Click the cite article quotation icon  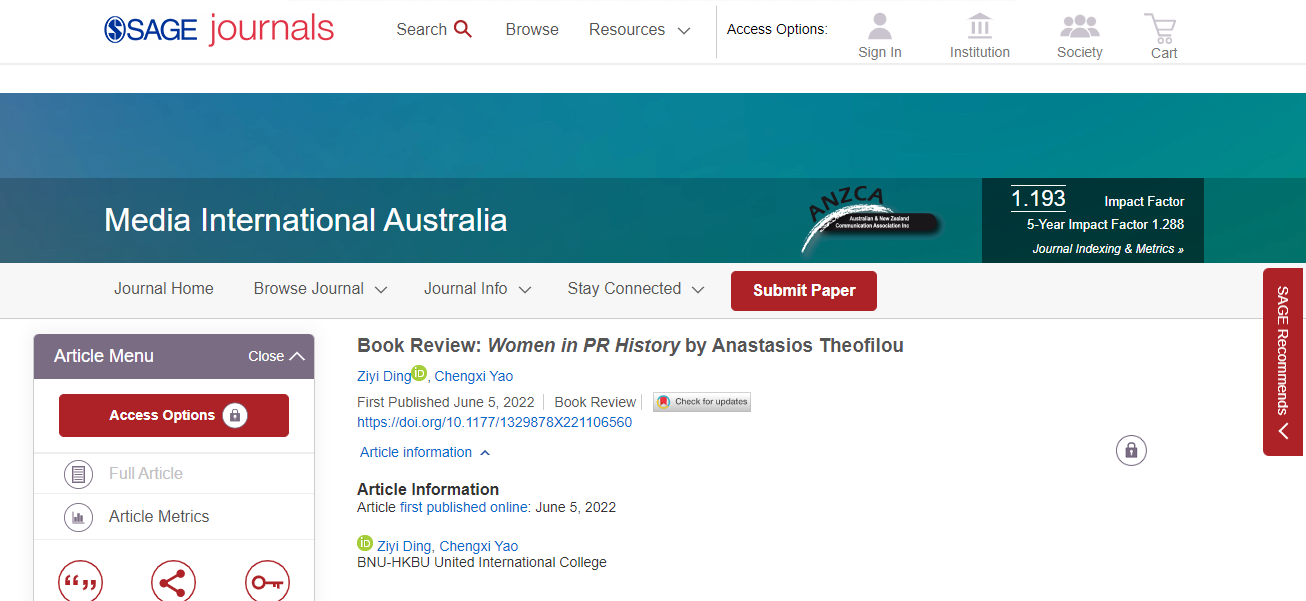pos(80,583)
